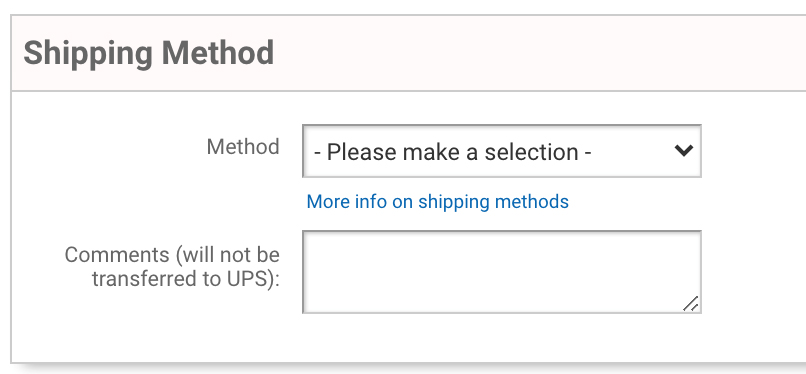Click the black down-chevron beside selection text
This screenshot has width=806, height=374.
684,151
